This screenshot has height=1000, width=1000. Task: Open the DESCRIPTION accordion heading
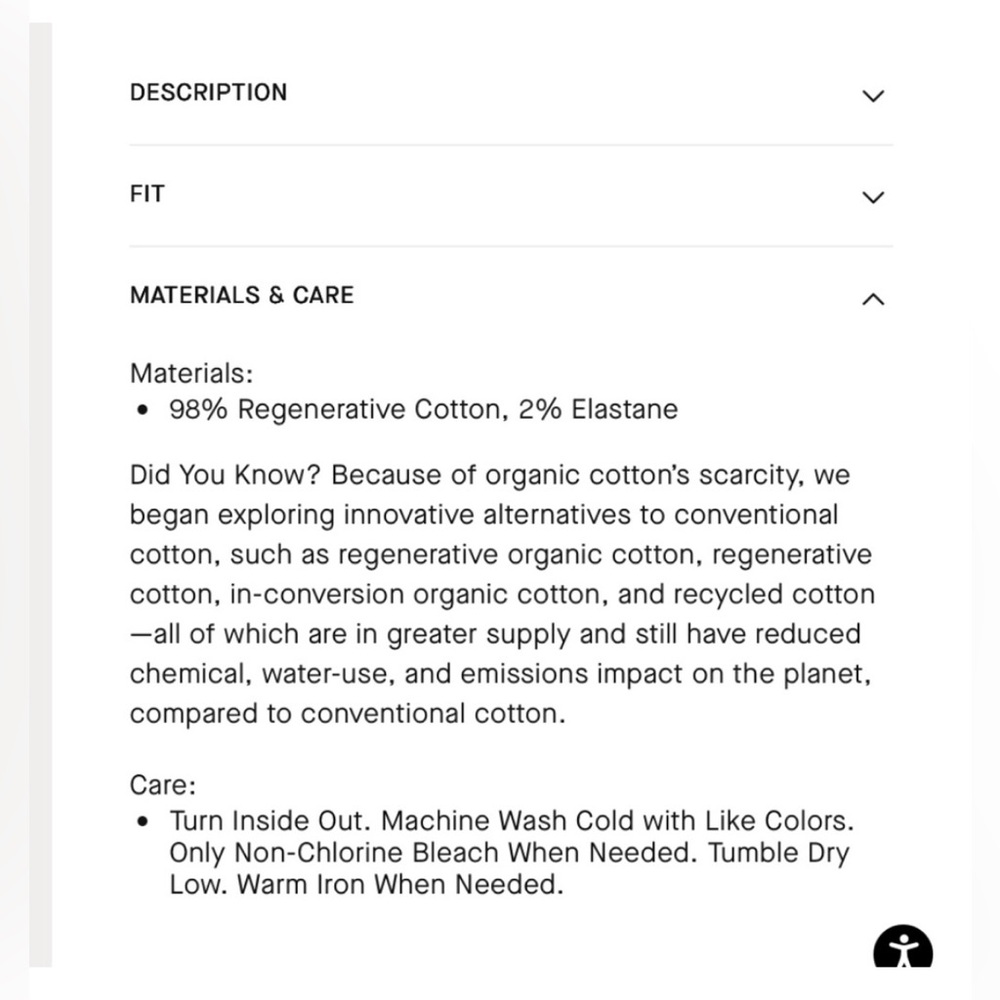click(209, 92)
